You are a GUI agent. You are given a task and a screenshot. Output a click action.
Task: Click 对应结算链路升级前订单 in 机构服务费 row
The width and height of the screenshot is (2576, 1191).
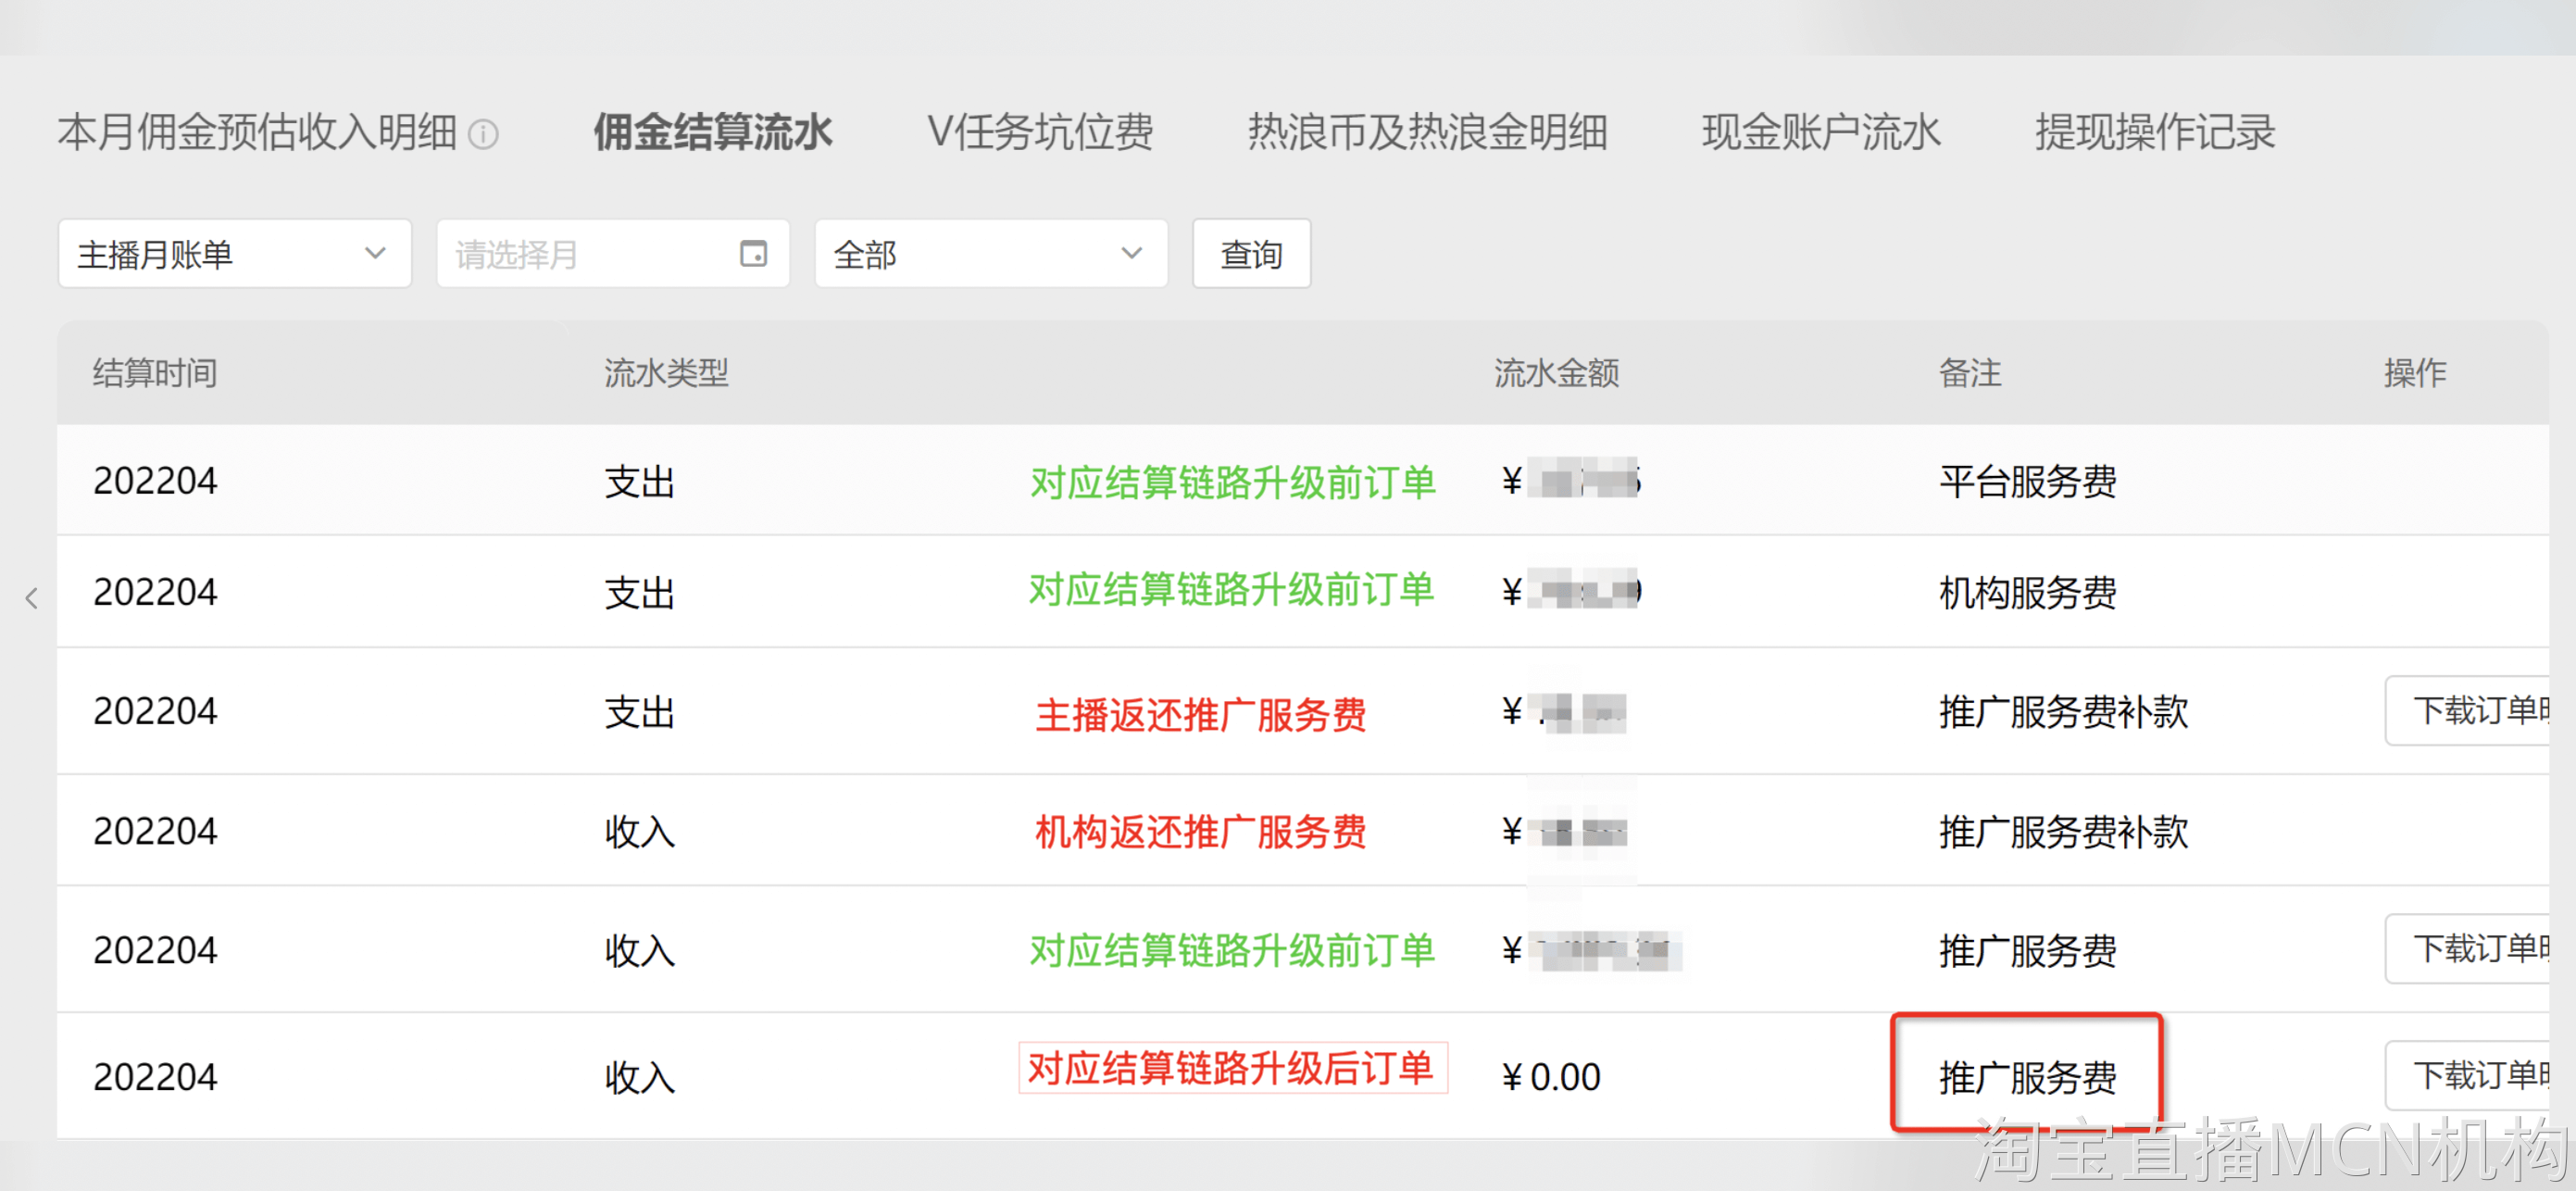coord(1232,590)
